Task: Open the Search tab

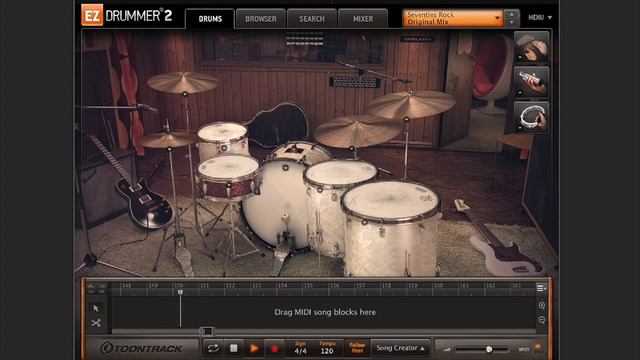Action: (x=312, y=19)
